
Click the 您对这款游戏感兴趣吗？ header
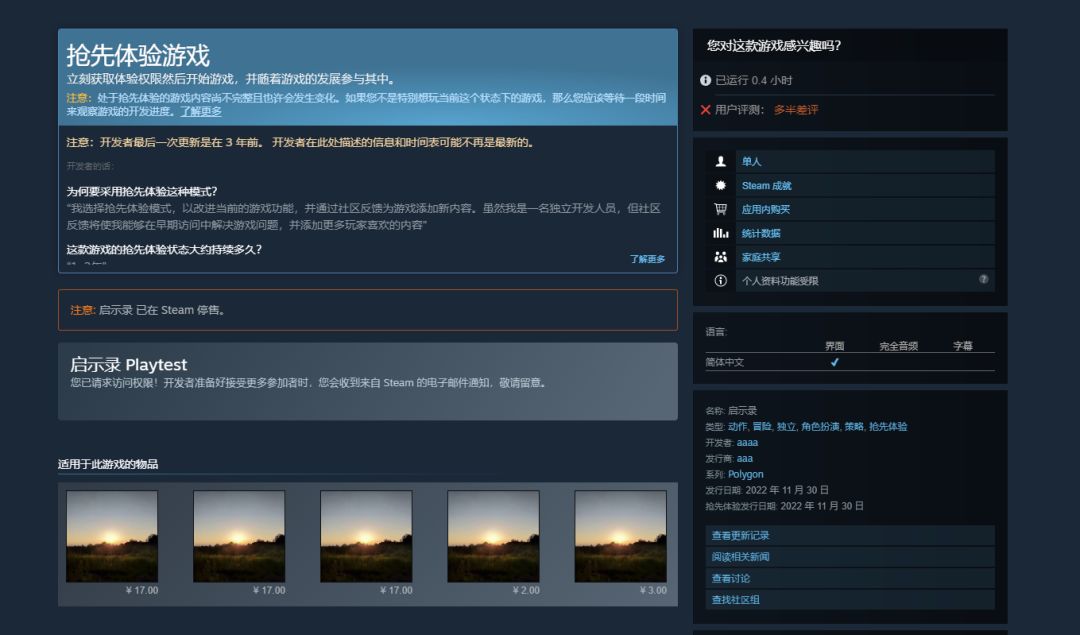click(774, 46)
